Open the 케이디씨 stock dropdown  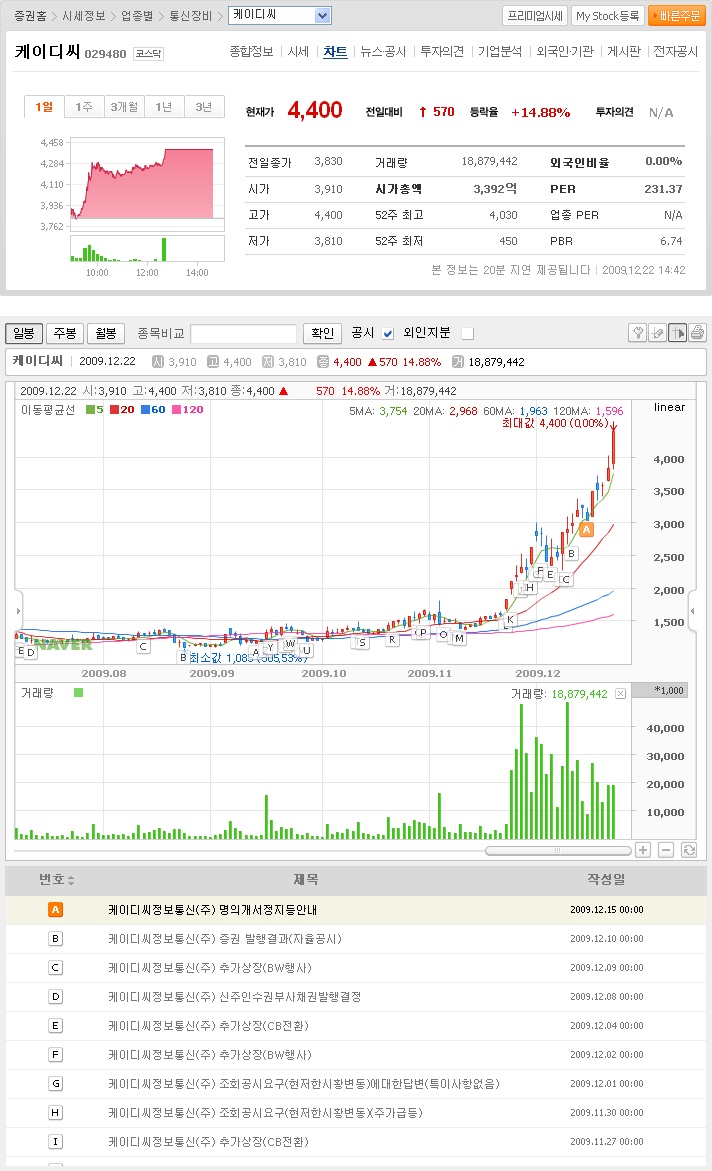(x=279, y=15)
